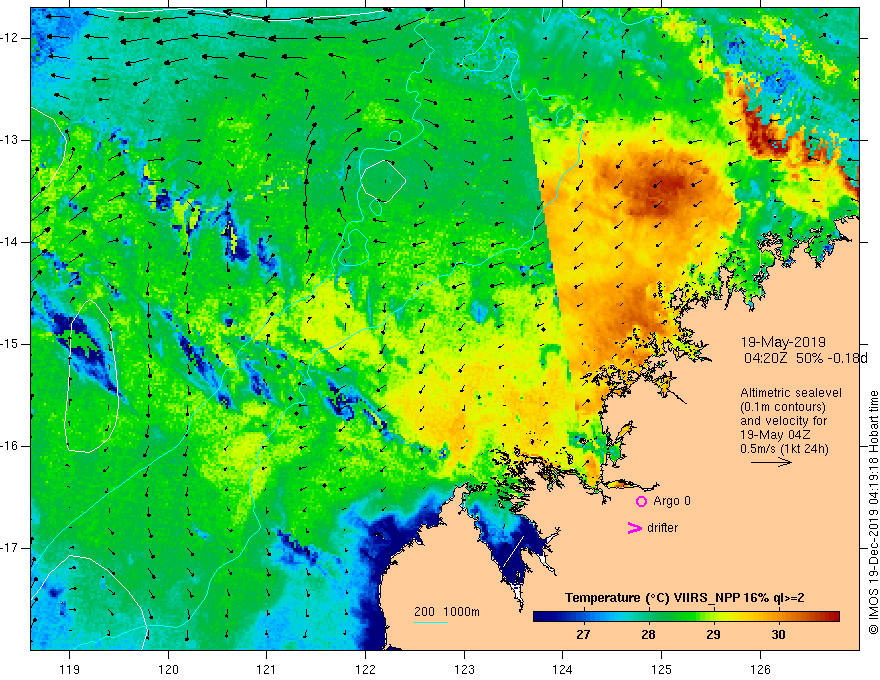Image resolution: width=880 pixels, height=680 pixels.
Task: Click latitude label -14
Action: click(x=11, y=242)
